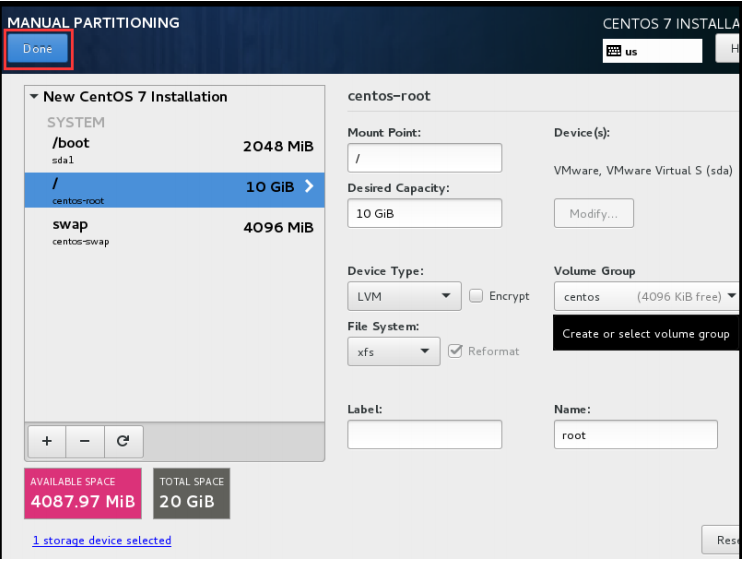Open the Volume Group centos dropdown

pyautogui.click(x=647, y=297)
